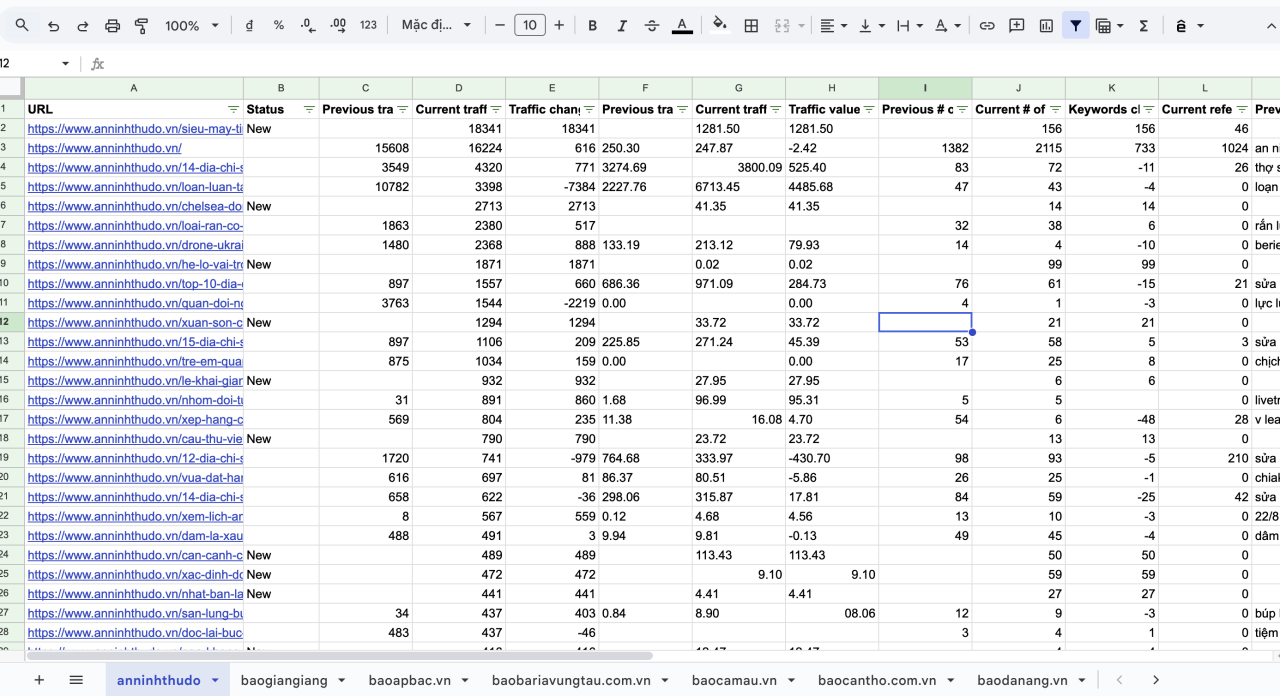Image resolution: width=1280 pixels, height=696 pixels.
Task: Redo the last action
Action: point(82,25)
